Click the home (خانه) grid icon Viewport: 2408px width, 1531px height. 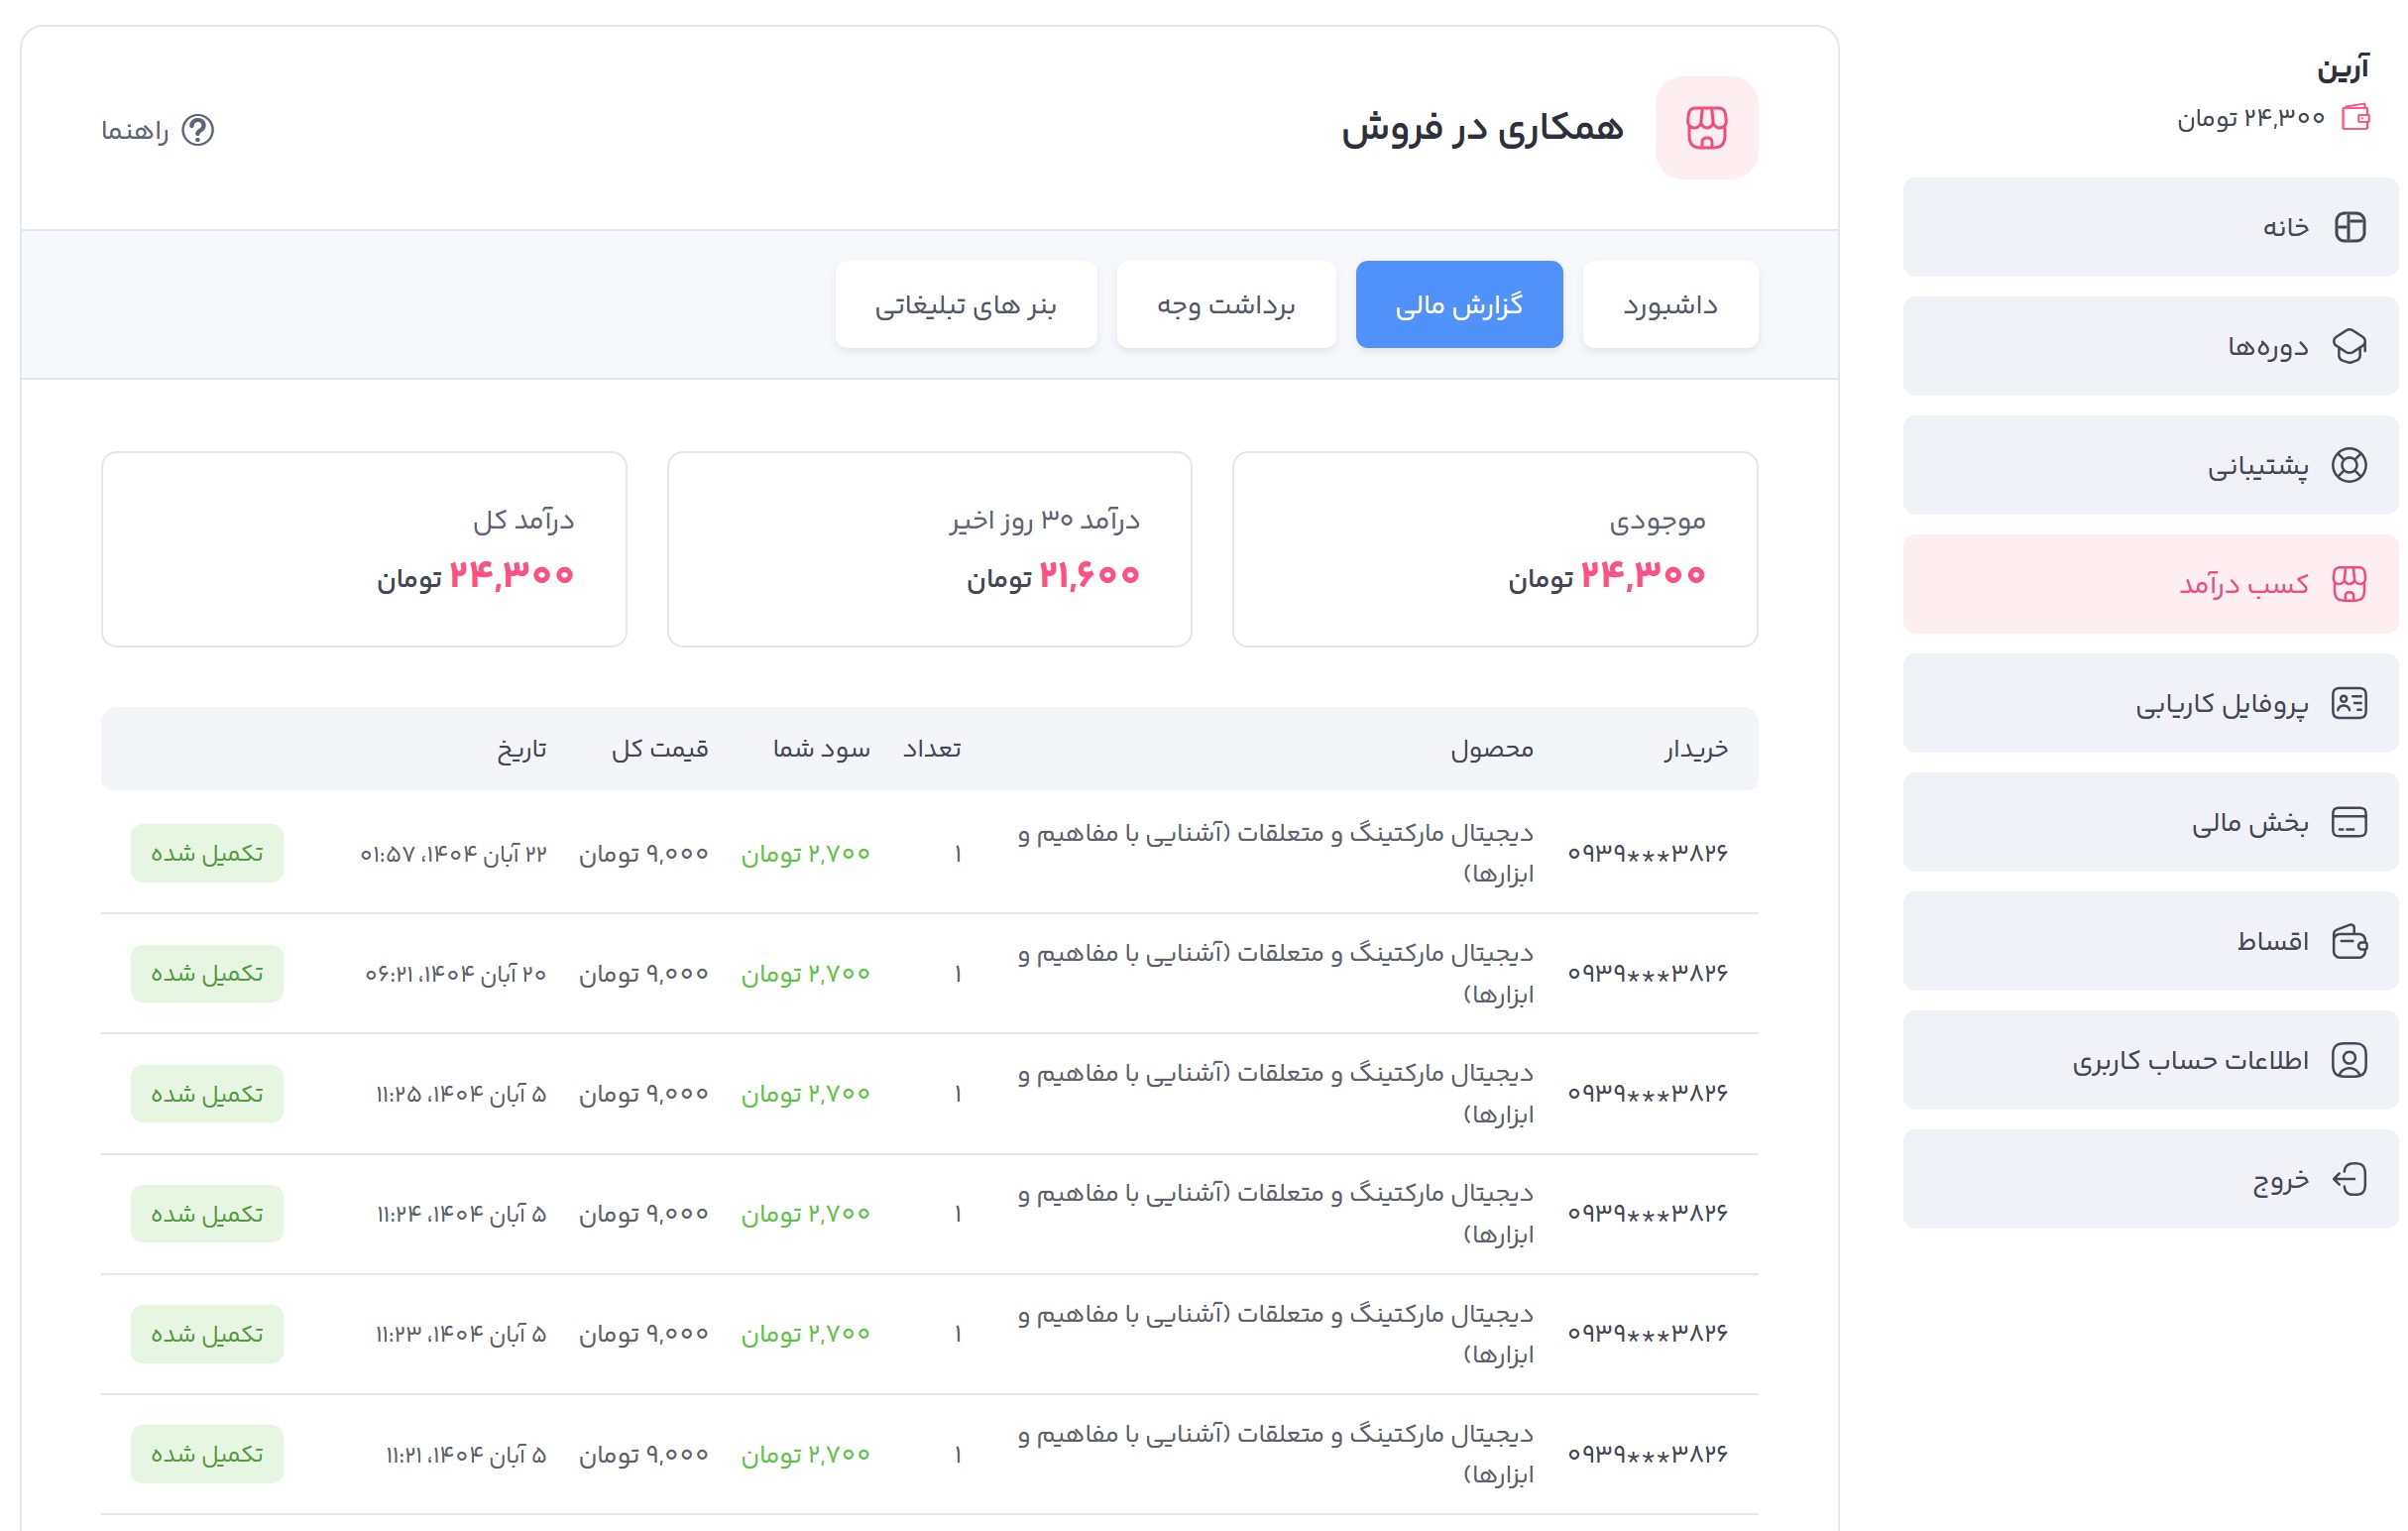click(x=2349, y=227)
